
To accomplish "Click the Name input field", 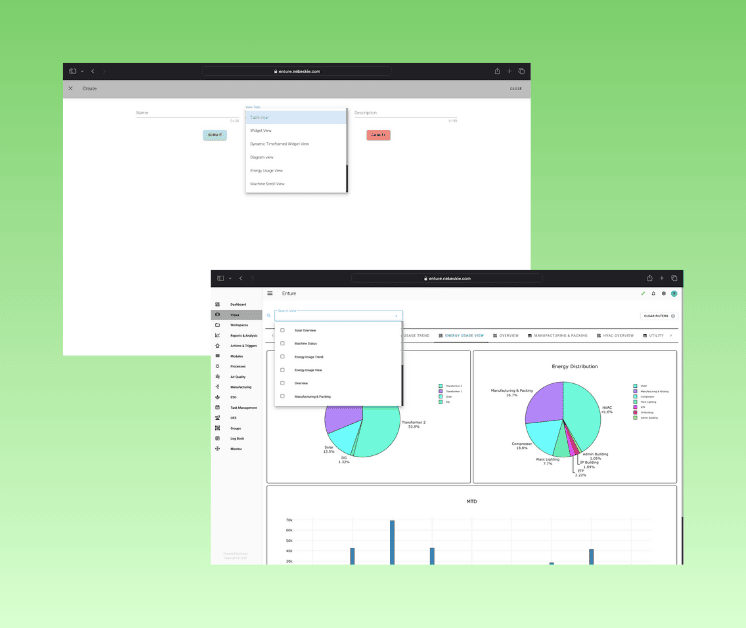I will pyautogui.click(x=187, y=113).
